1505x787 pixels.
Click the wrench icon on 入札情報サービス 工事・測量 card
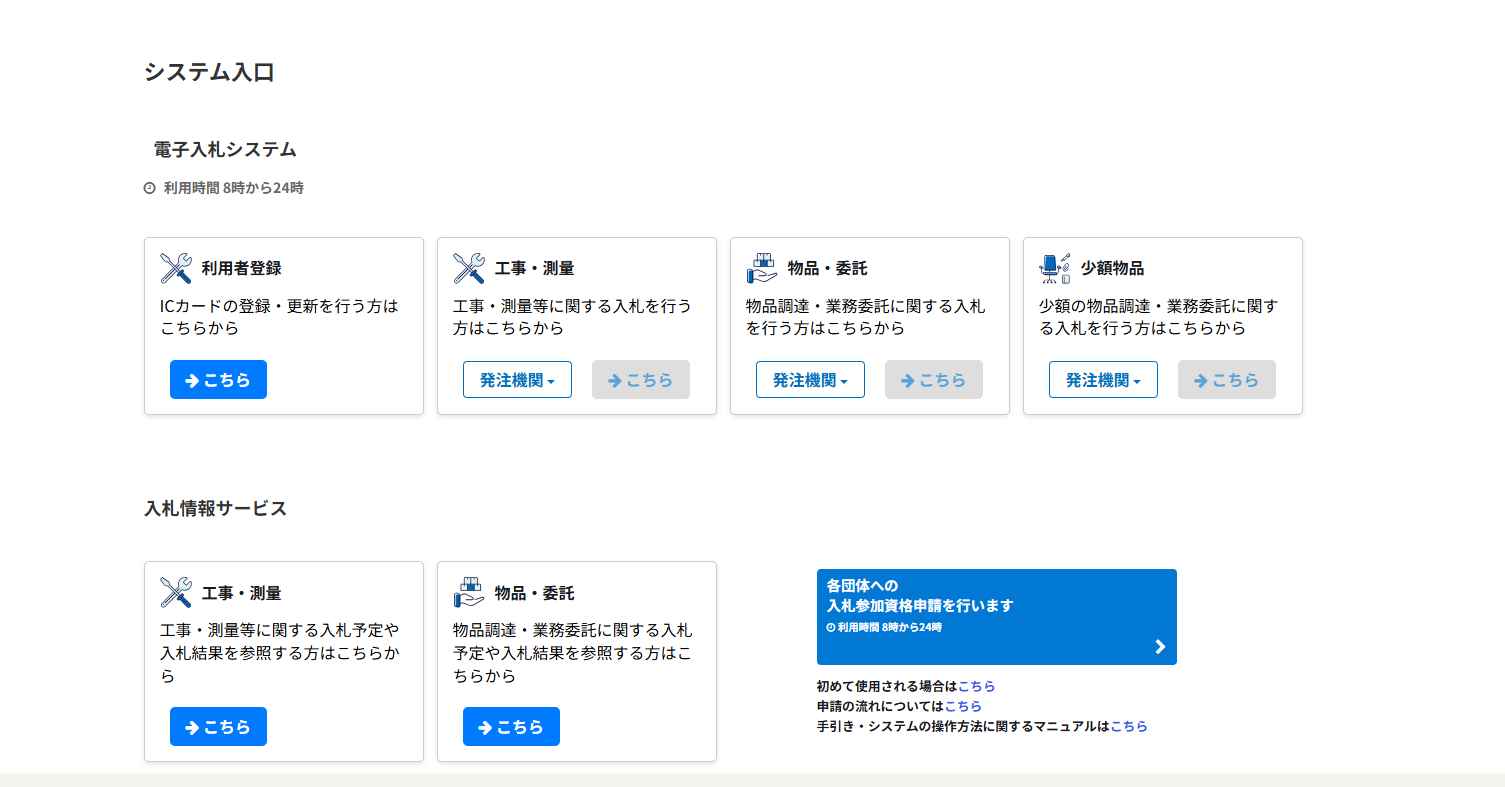click(174, 592)
